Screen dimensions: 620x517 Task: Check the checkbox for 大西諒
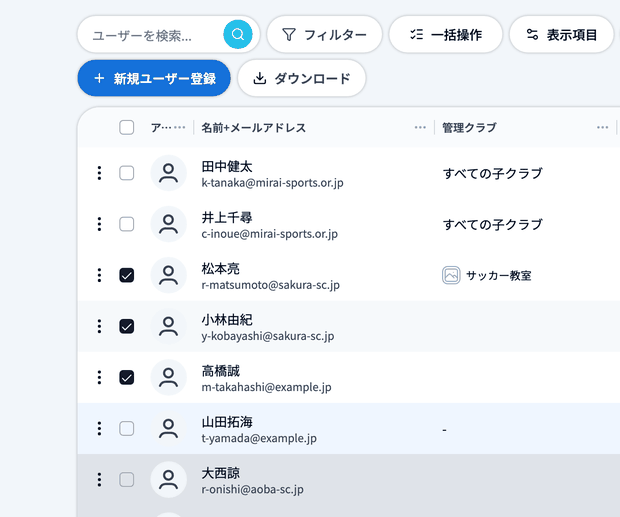pyautogui.click(x=127, y=479)
